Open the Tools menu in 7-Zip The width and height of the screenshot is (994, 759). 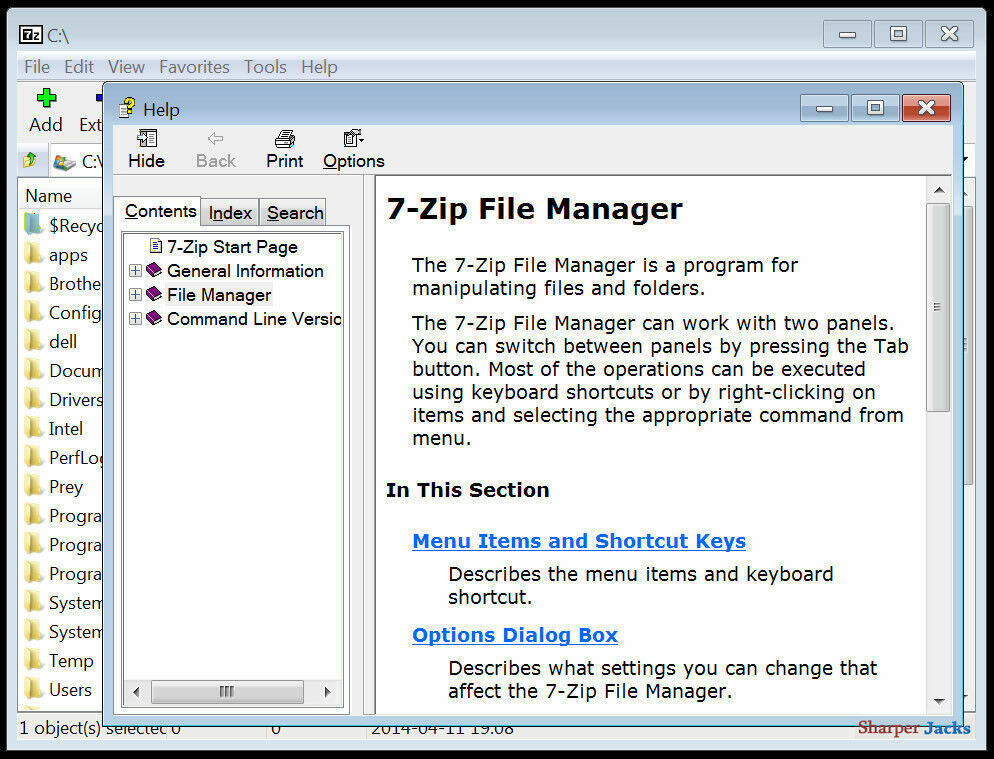point(265,67)
